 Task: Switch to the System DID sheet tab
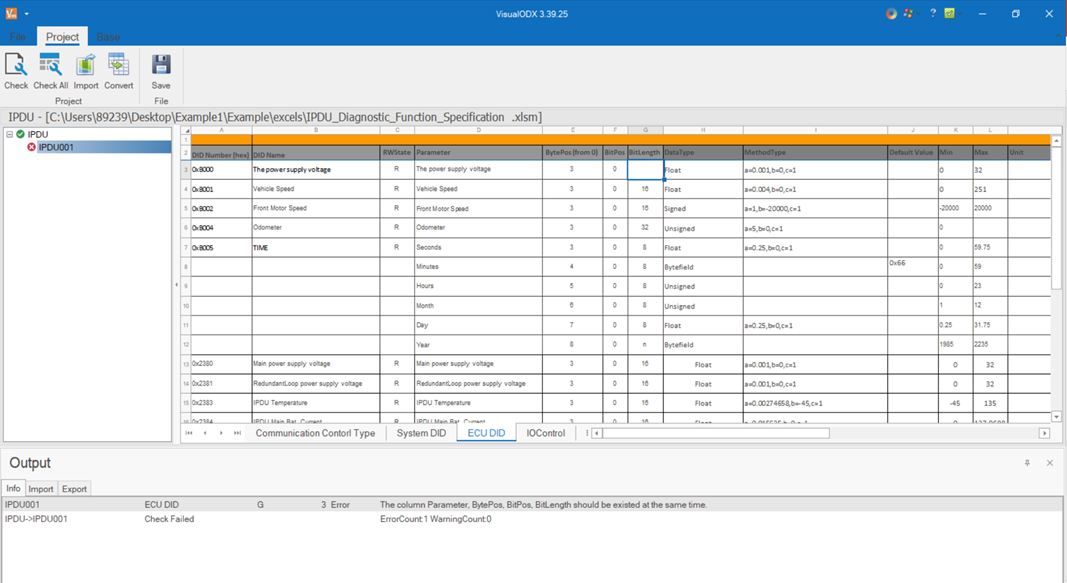pyautogui.click(x=421, y=433)
